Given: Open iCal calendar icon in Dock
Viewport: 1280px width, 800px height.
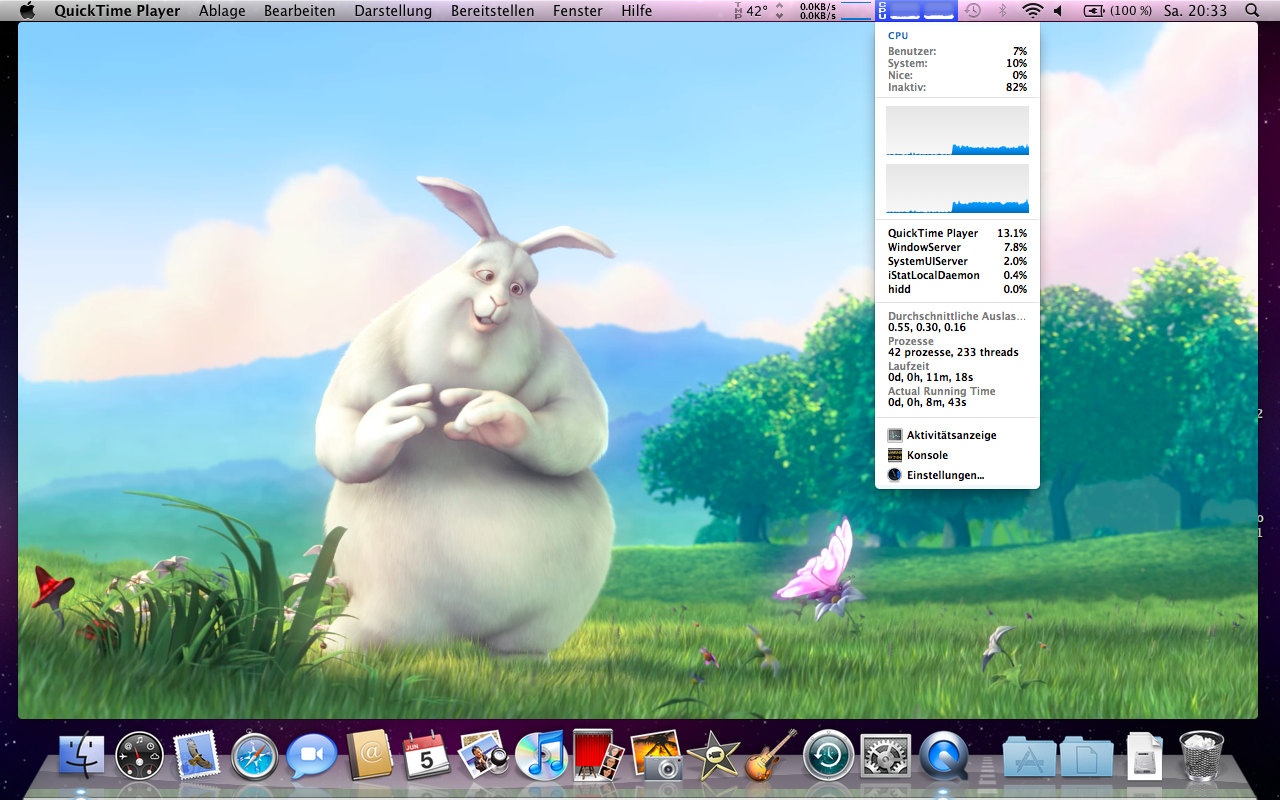Looking at the screenshot, I should 426,756.
